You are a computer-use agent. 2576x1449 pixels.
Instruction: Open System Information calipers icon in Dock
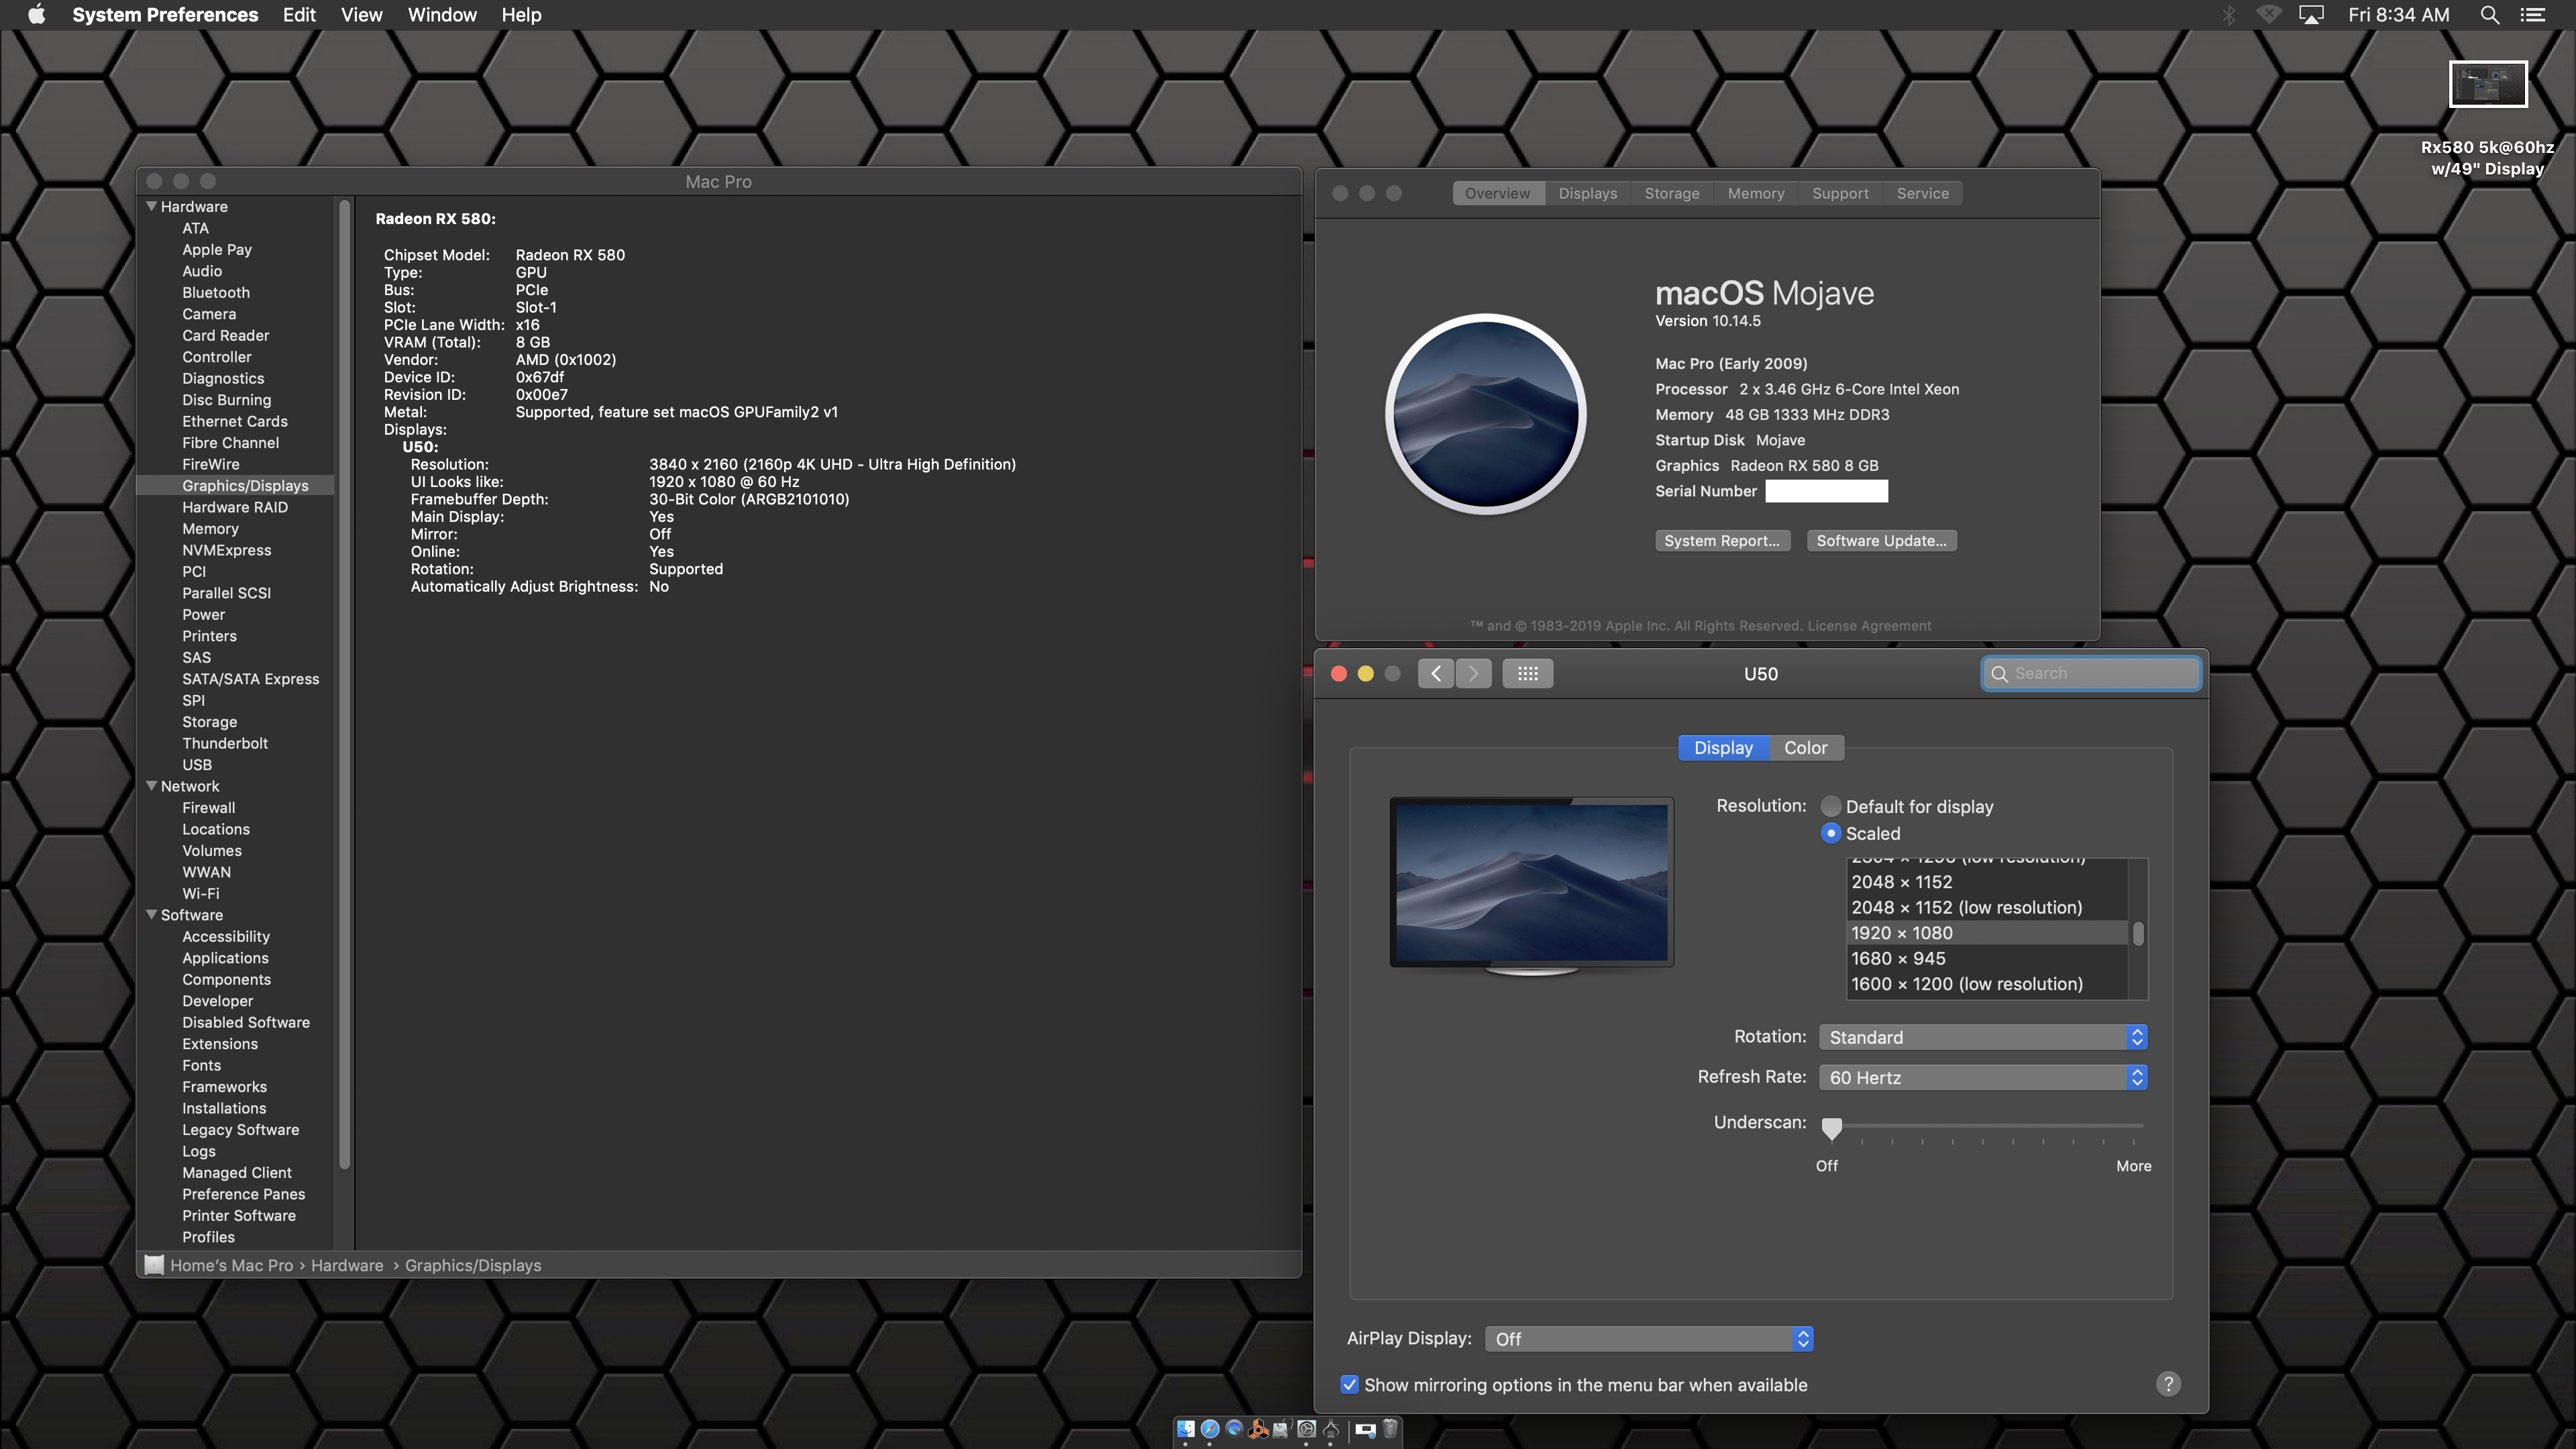click(x=1331, y=1429)
